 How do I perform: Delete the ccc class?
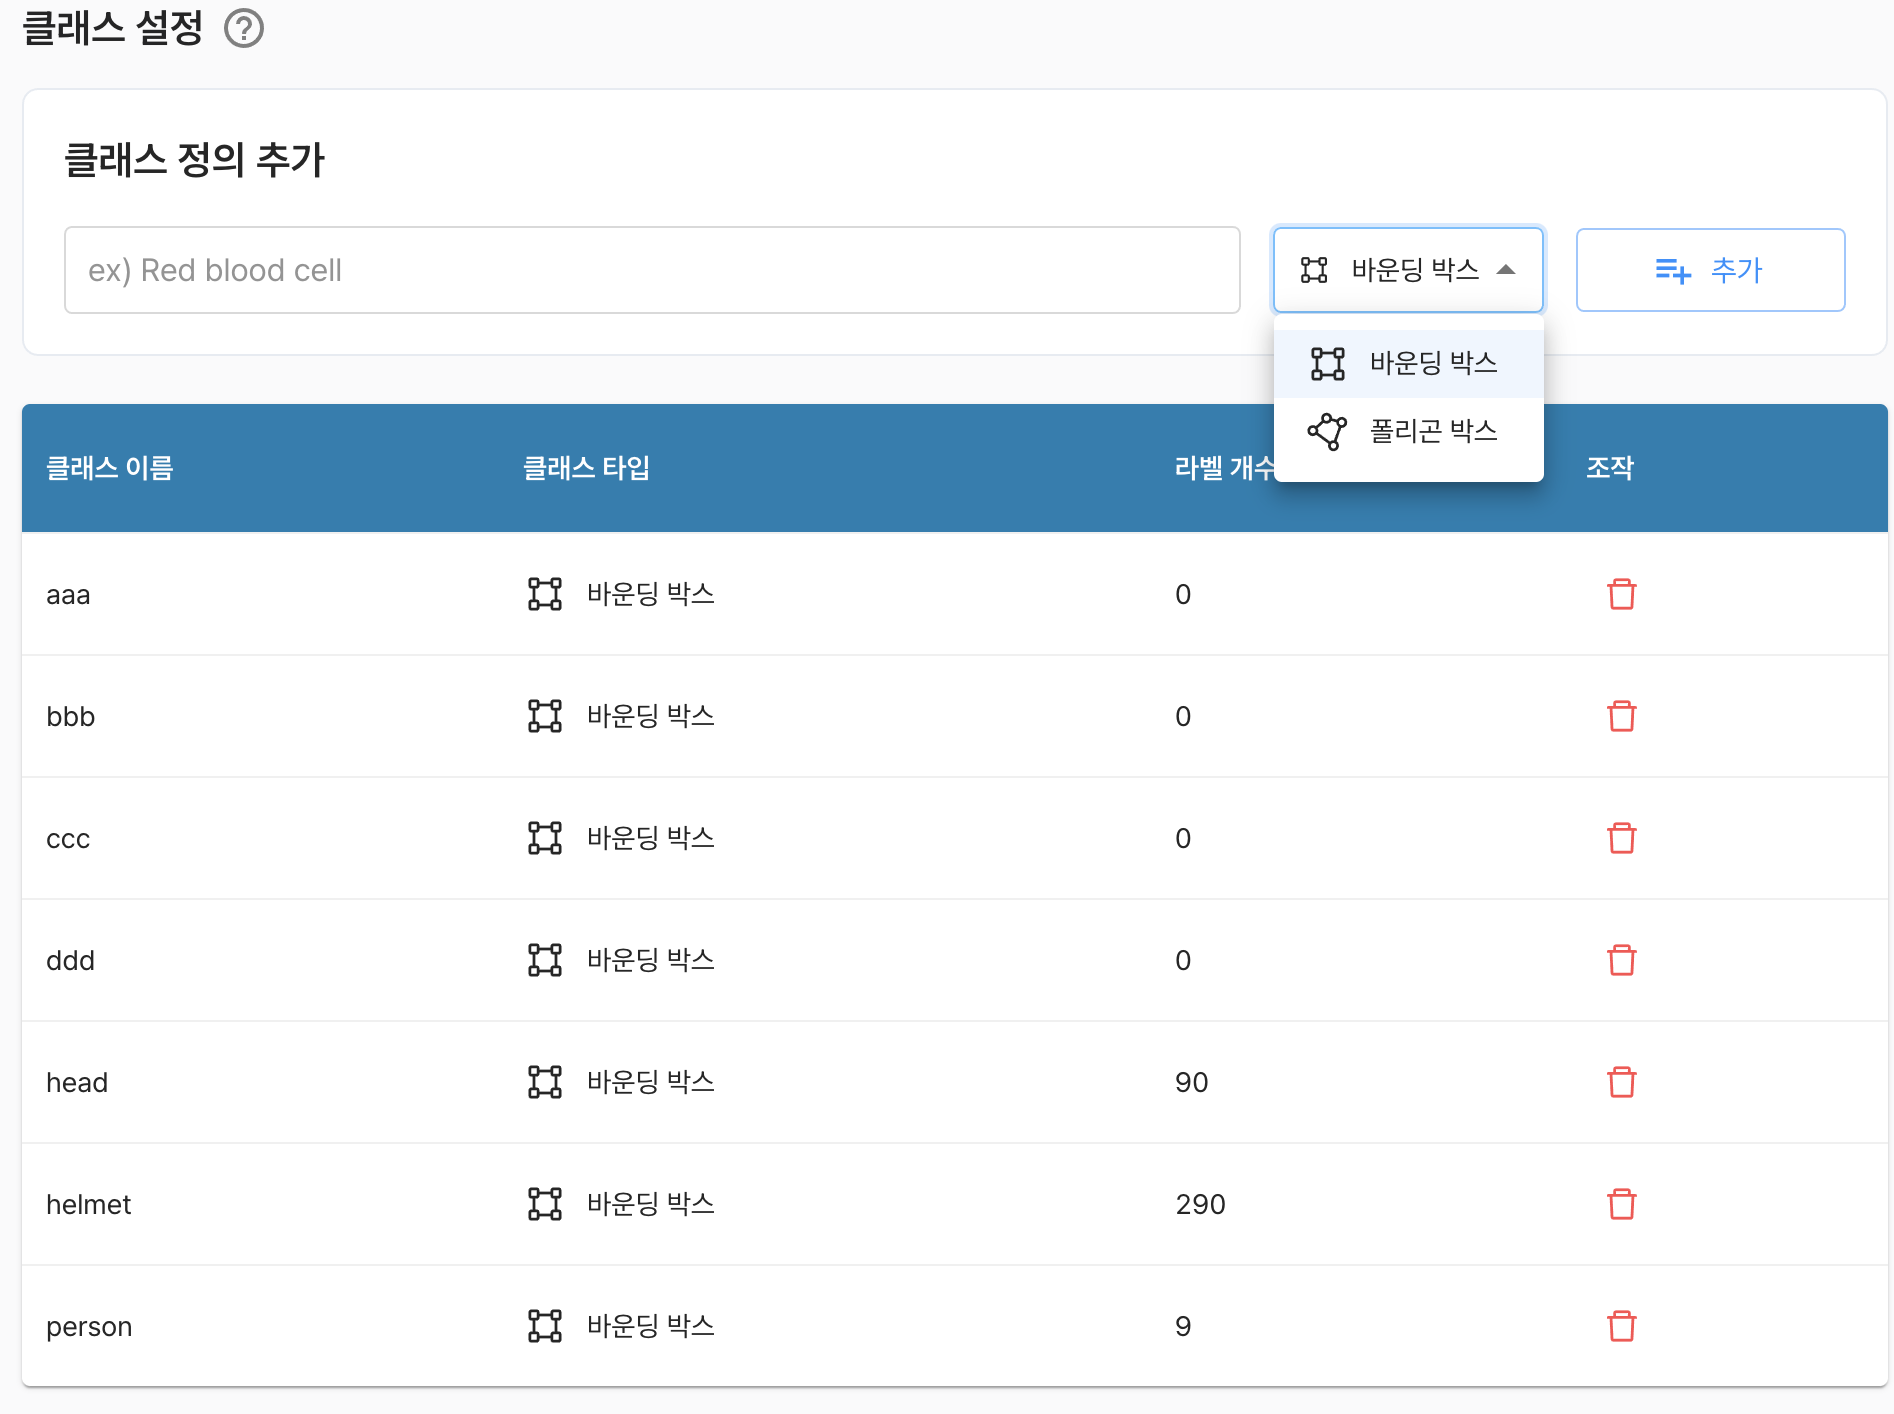coord(1621,838)
